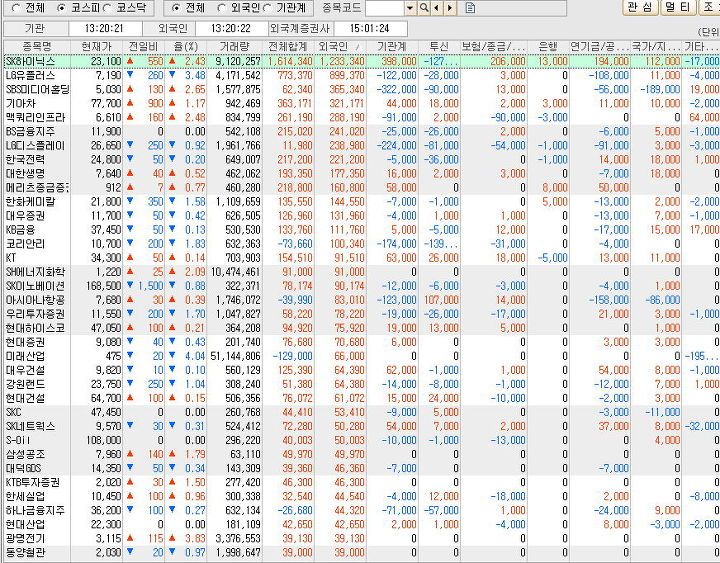Screen dimensions: 720x563
Task: Select the 기아차 row
Action: pos(362,103)
